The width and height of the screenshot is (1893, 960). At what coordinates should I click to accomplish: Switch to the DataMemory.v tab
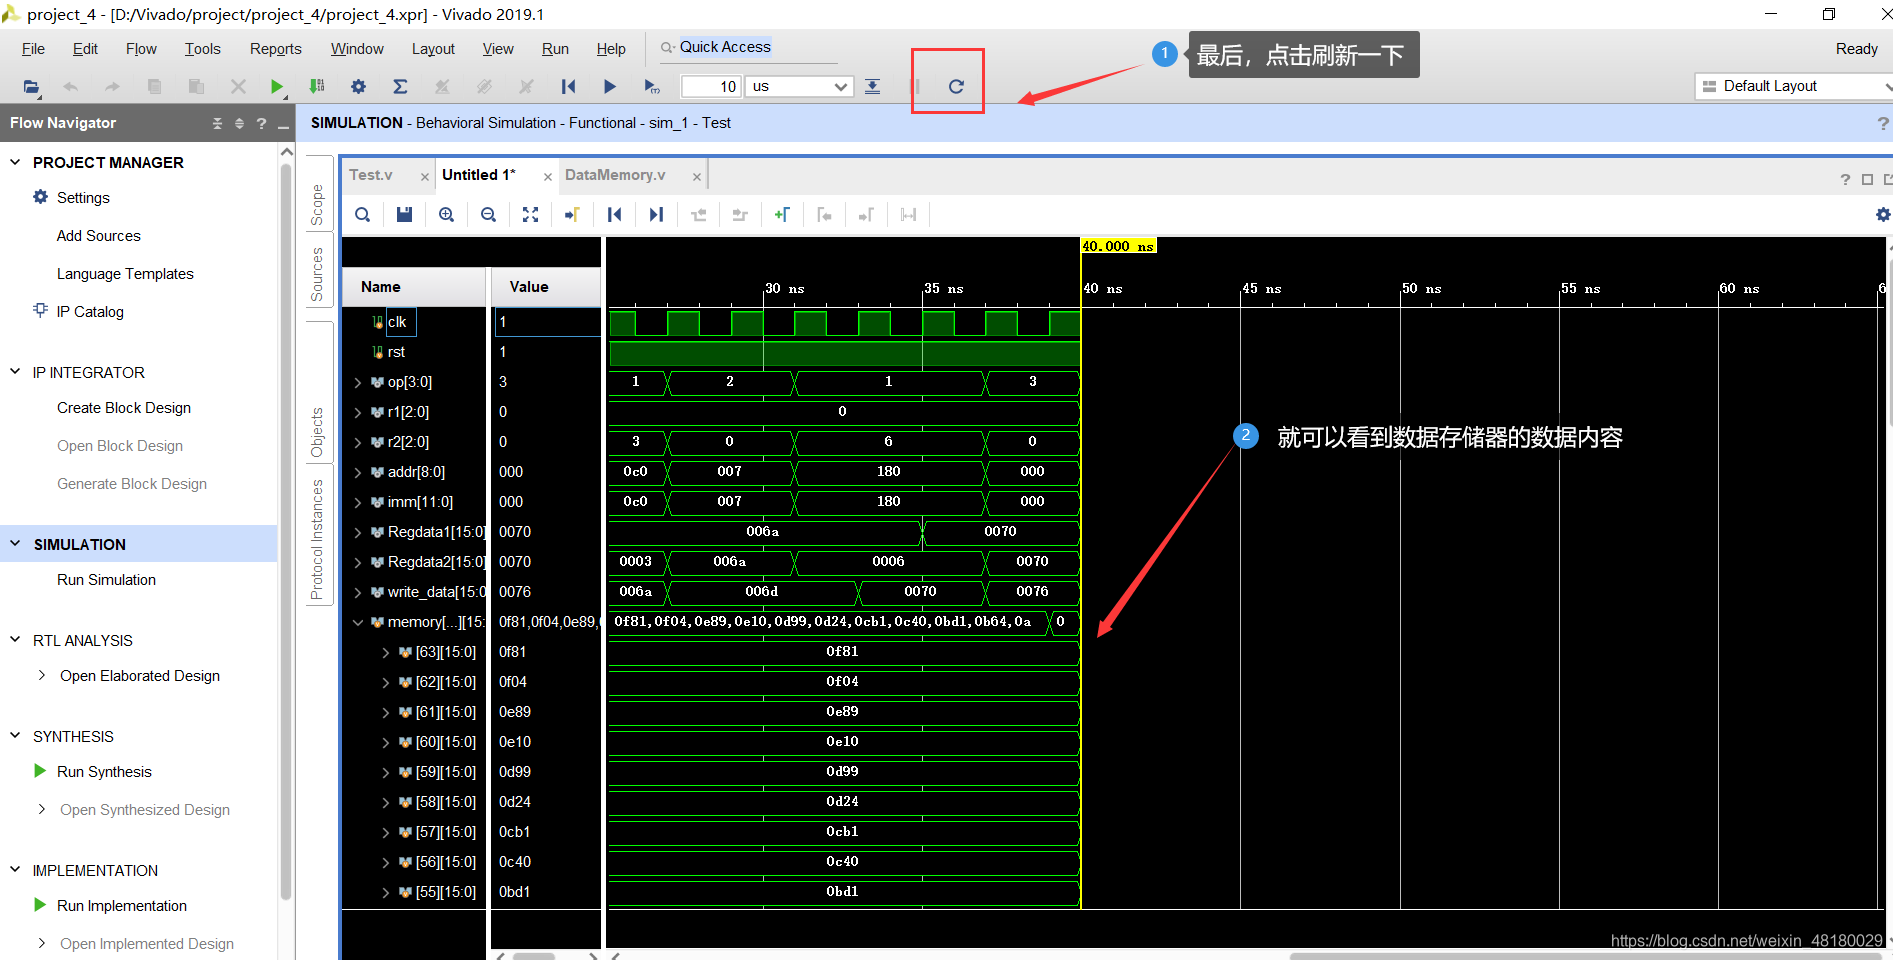615,175
